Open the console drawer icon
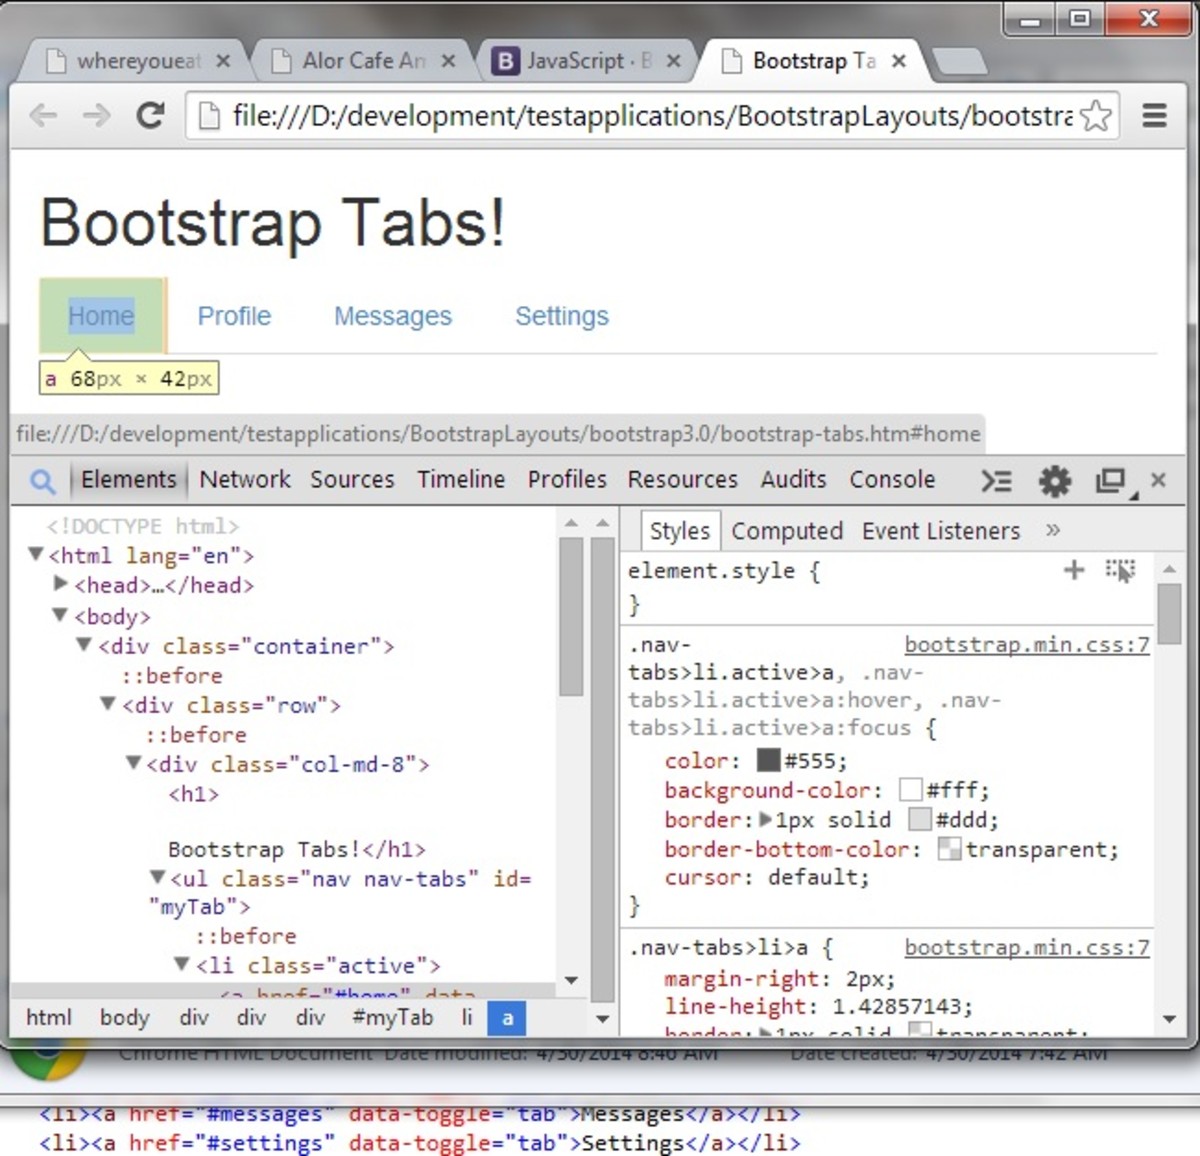This screenshot has height=1156, width=1200. coord(996,481)
